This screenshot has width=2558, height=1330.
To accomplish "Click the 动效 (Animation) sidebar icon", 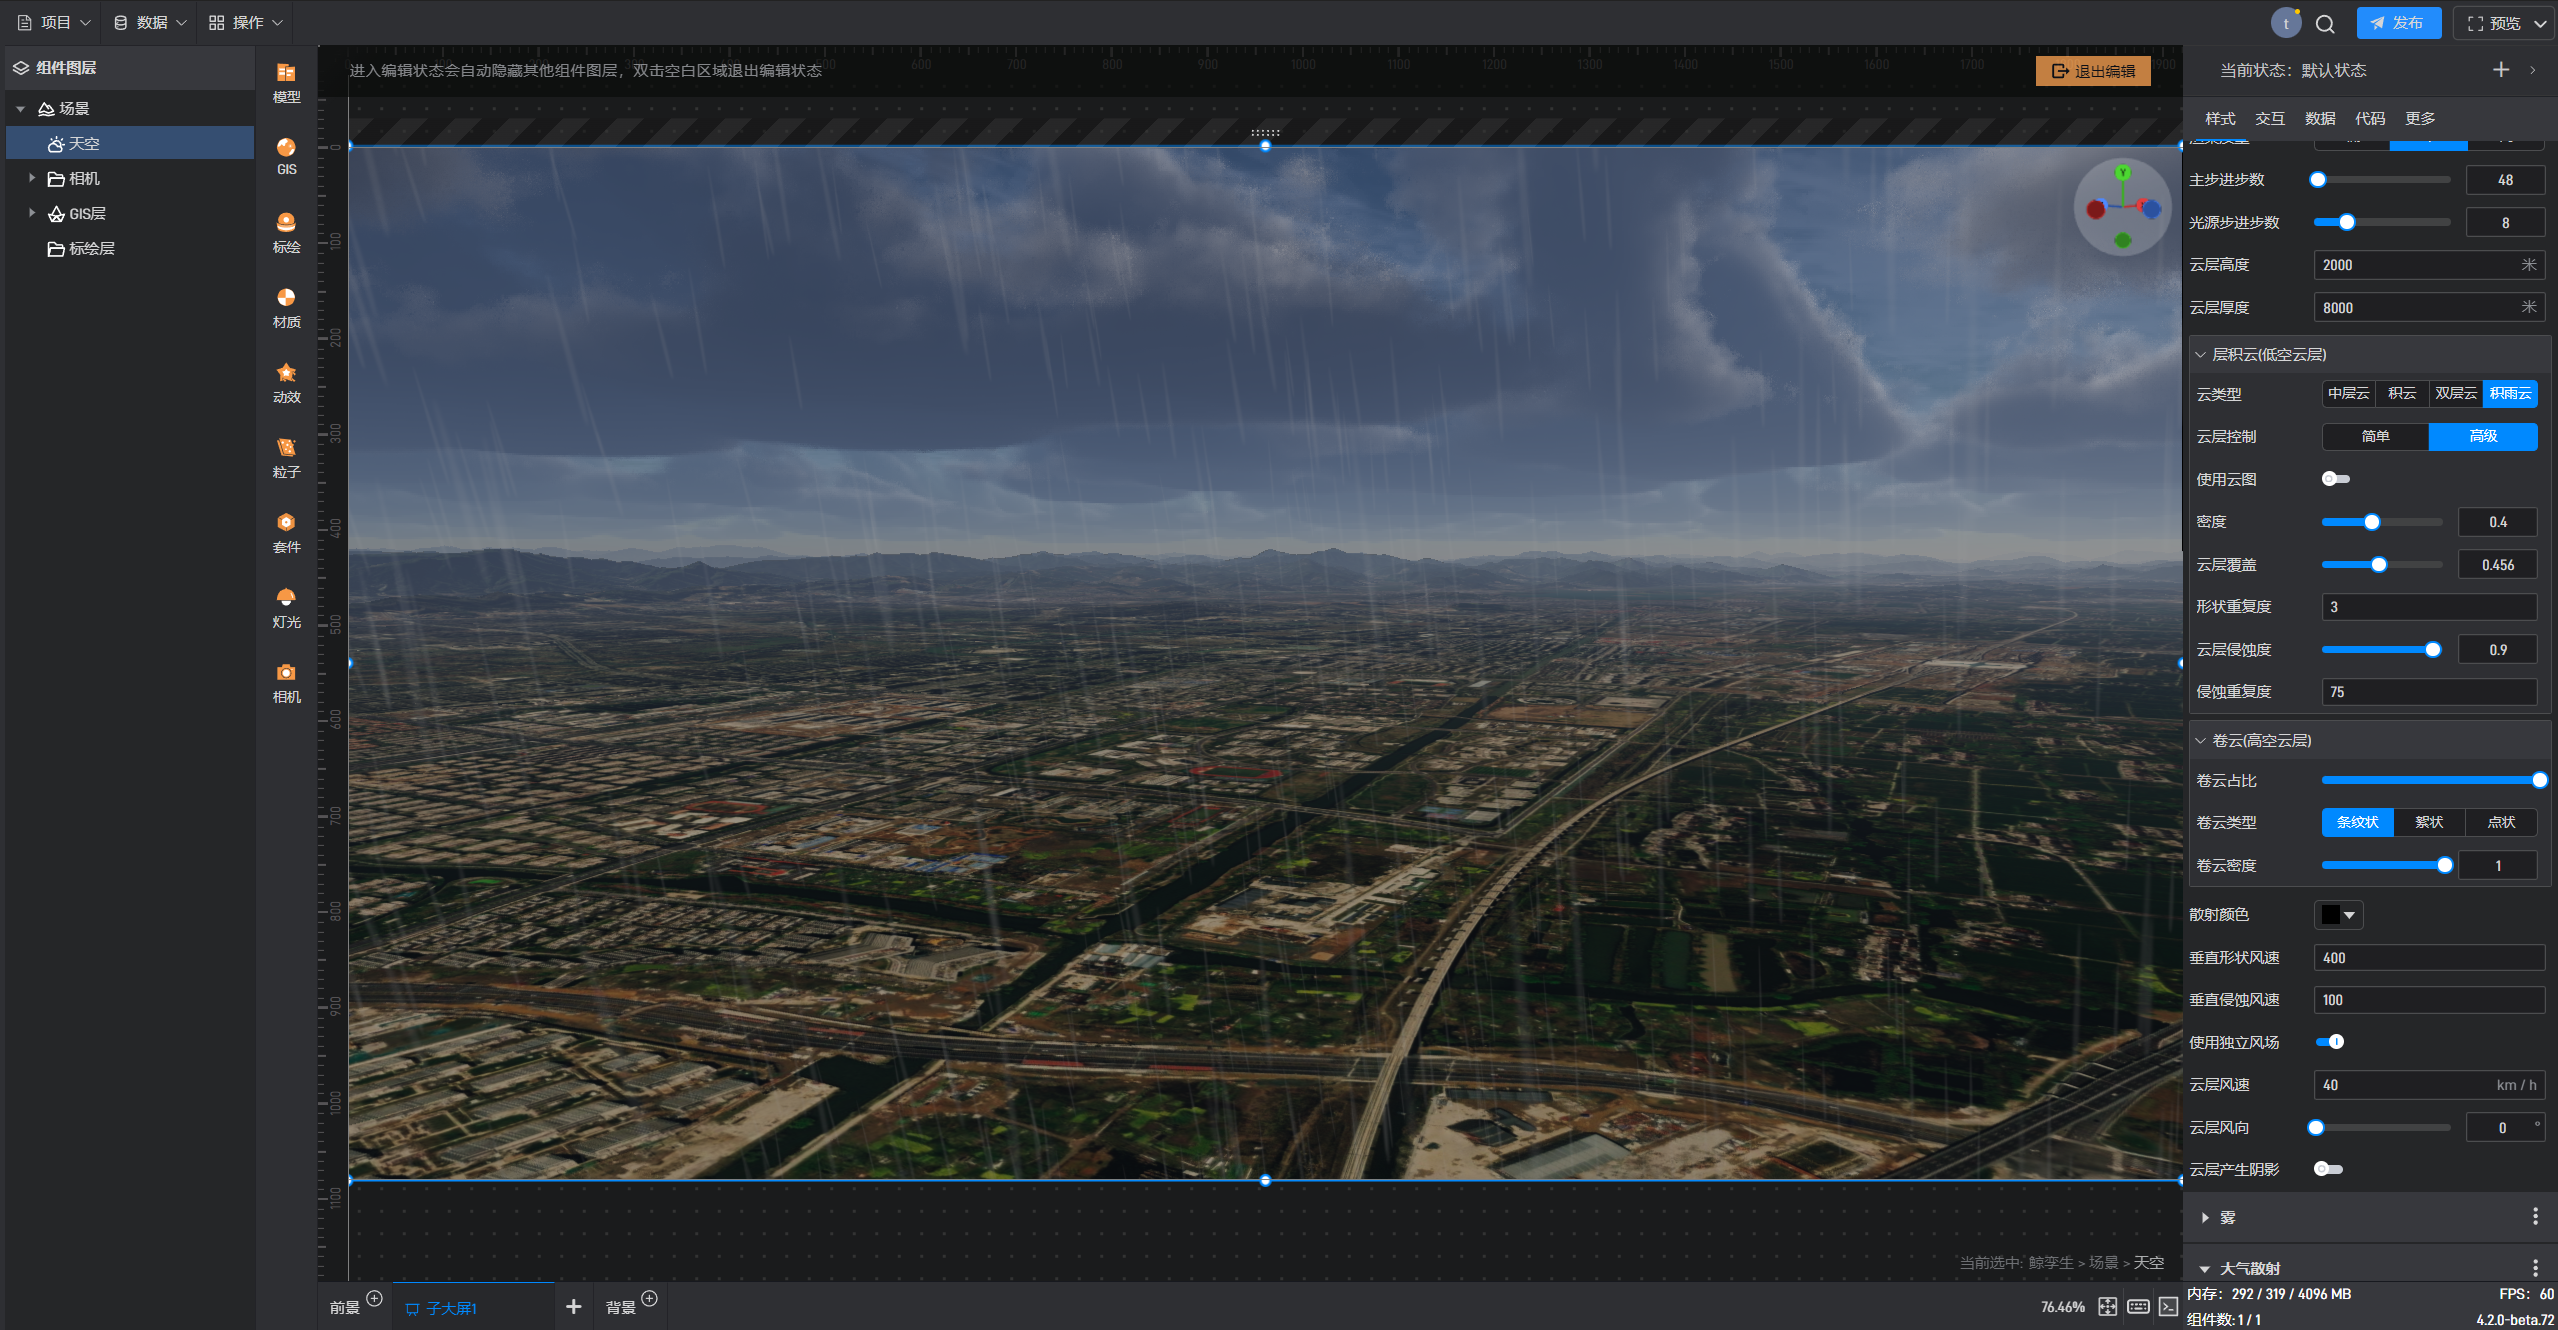I will 286,382.
